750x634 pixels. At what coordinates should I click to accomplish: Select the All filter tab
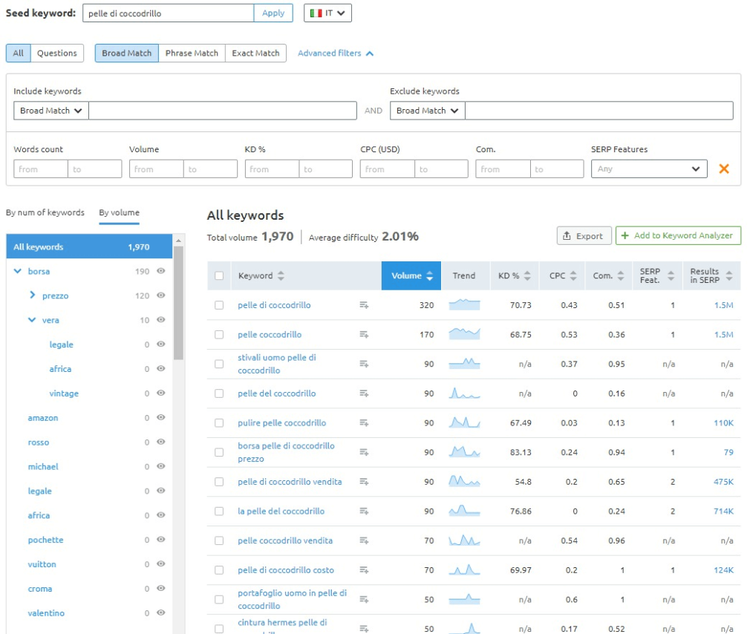pyautogui.click(x=18, y=53)
